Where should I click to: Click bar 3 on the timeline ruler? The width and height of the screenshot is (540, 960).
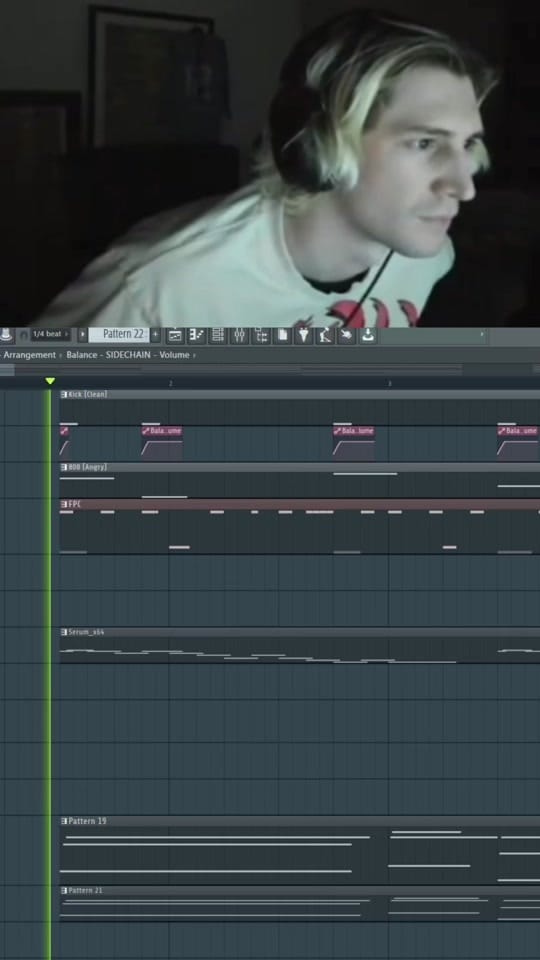389,383
